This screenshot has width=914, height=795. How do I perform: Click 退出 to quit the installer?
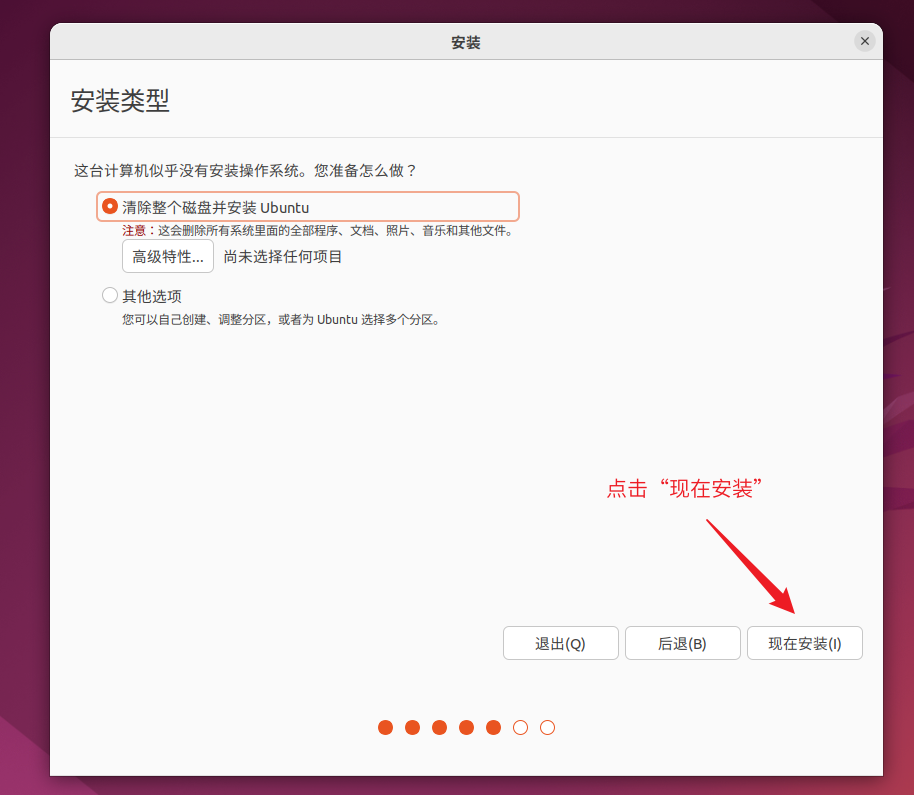[x=560, y=643]
